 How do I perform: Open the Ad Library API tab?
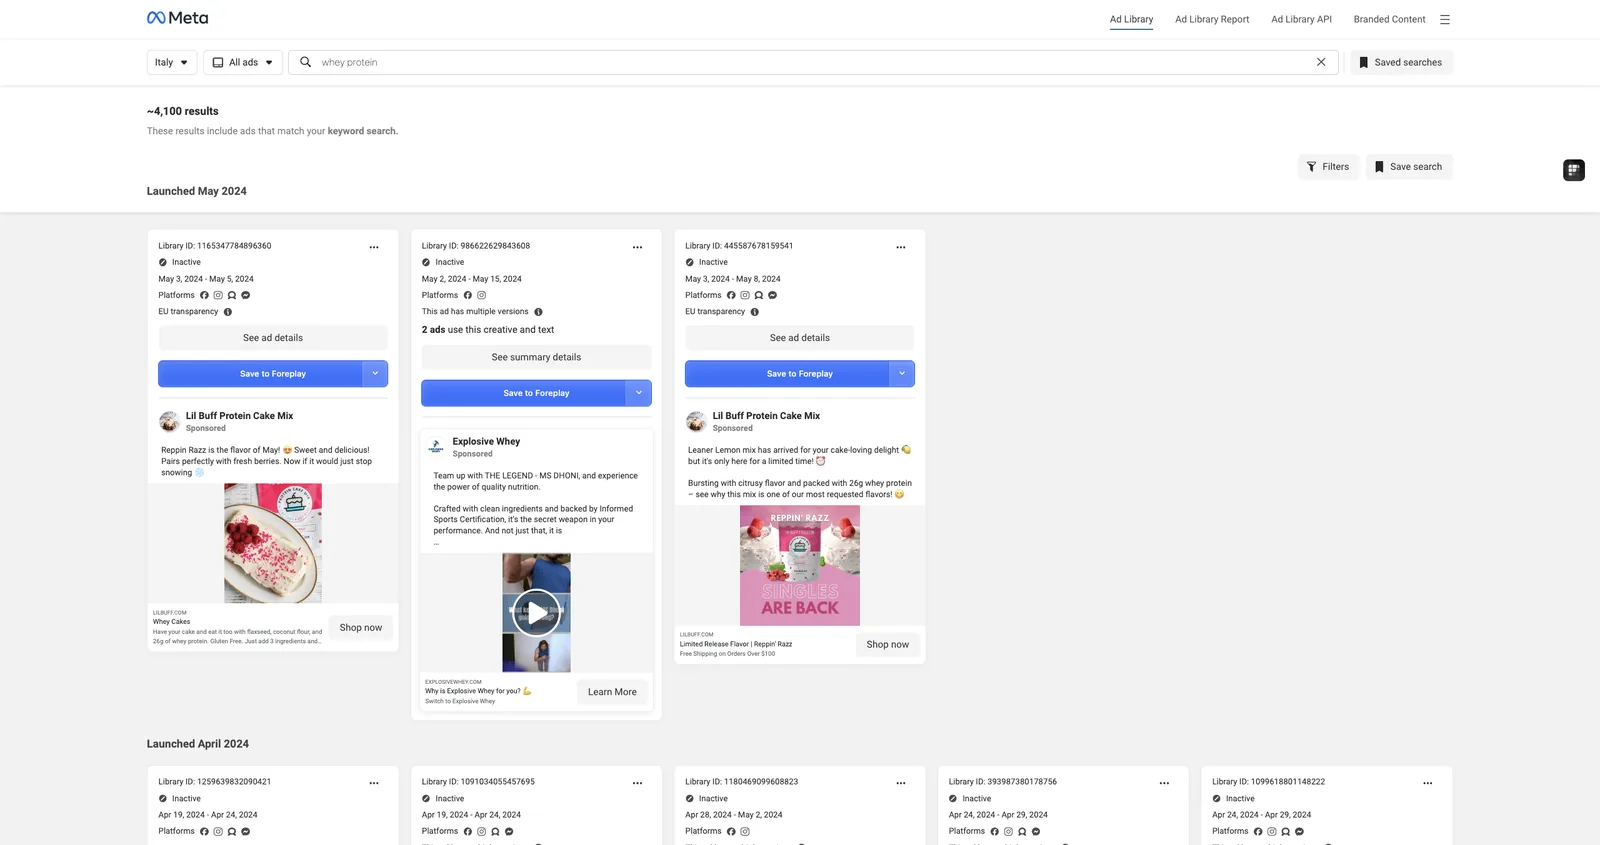[1301, 19]
